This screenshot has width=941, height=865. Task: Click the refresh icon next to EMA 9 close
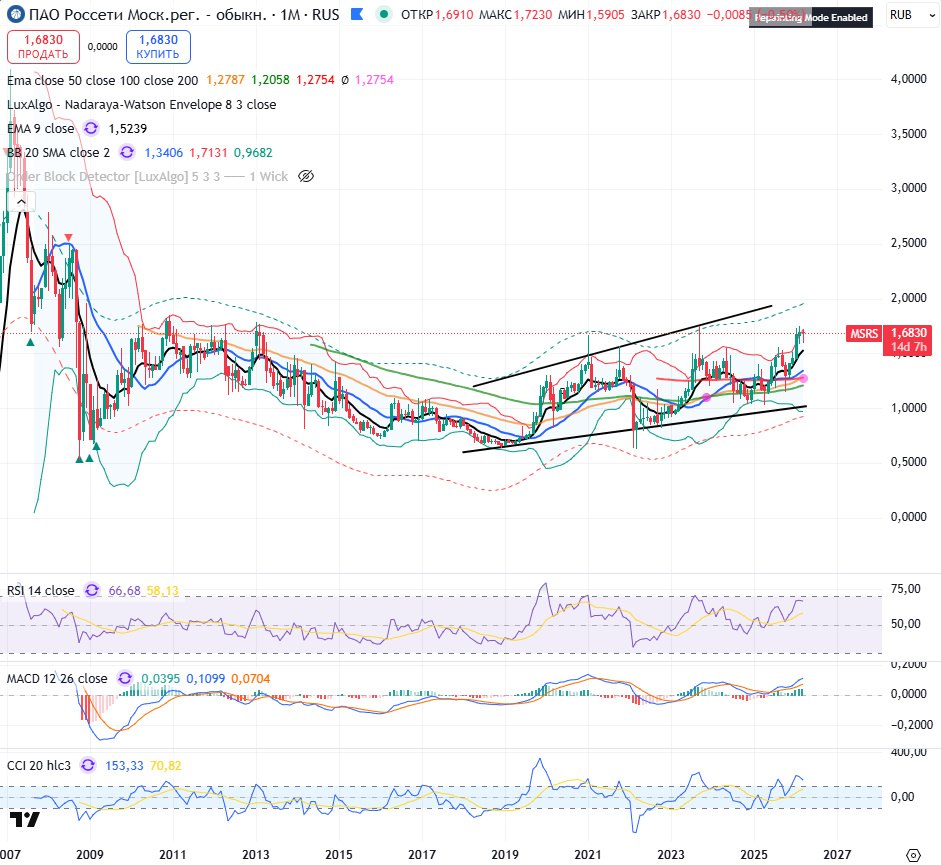point(91,128)
